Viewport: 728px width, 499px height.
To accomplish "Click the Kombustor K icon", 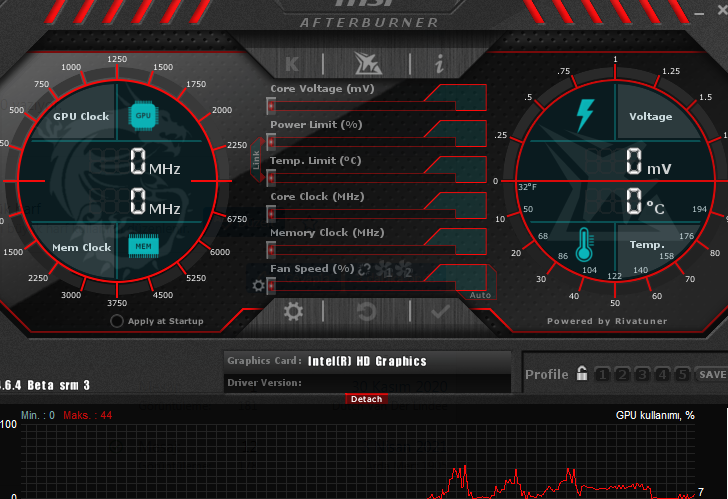I will 292,64.
